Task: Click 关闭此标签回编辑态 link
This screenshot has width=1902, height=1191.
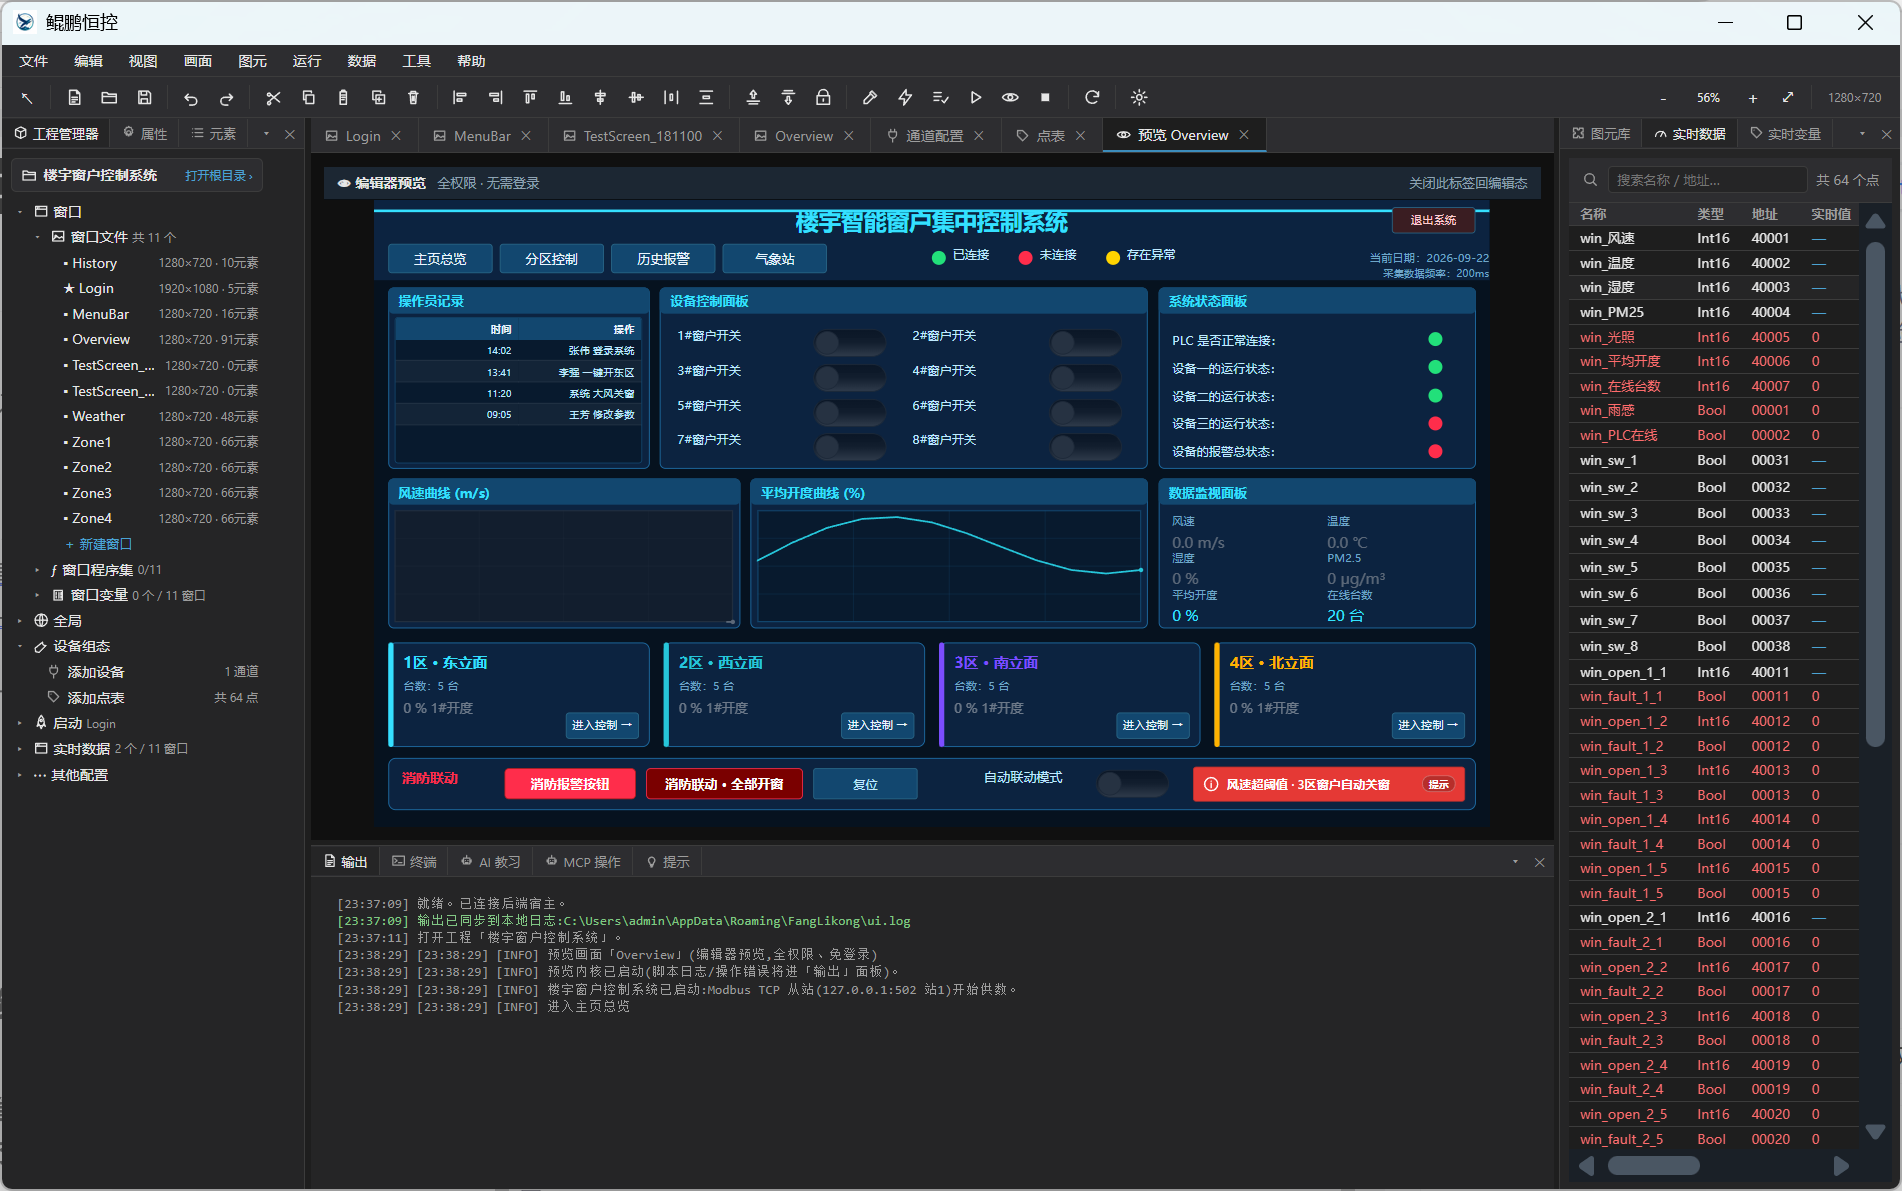Action: [x=1468, y=183]
